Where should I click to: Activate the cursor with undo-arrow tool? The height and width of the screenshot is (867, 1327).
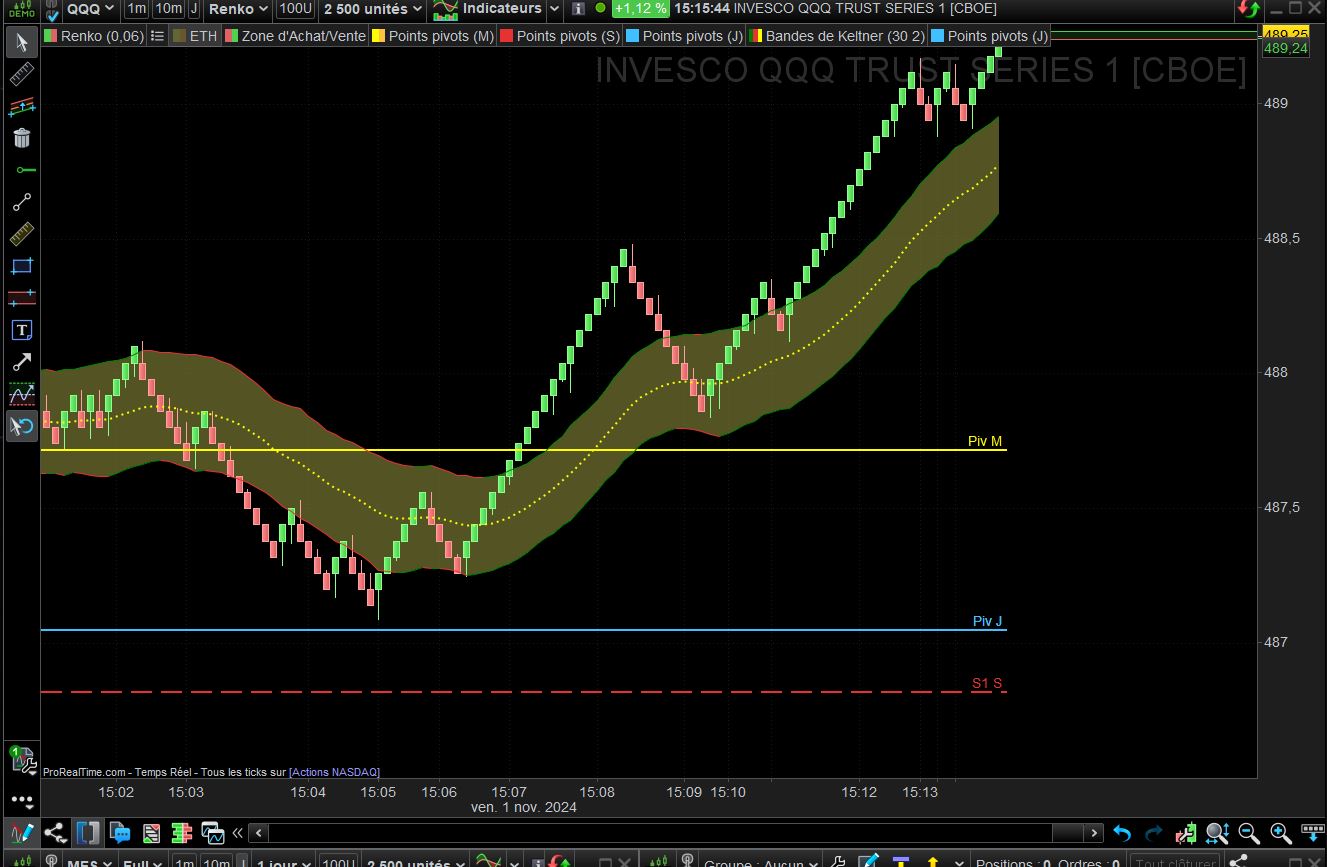pos(21,426)
